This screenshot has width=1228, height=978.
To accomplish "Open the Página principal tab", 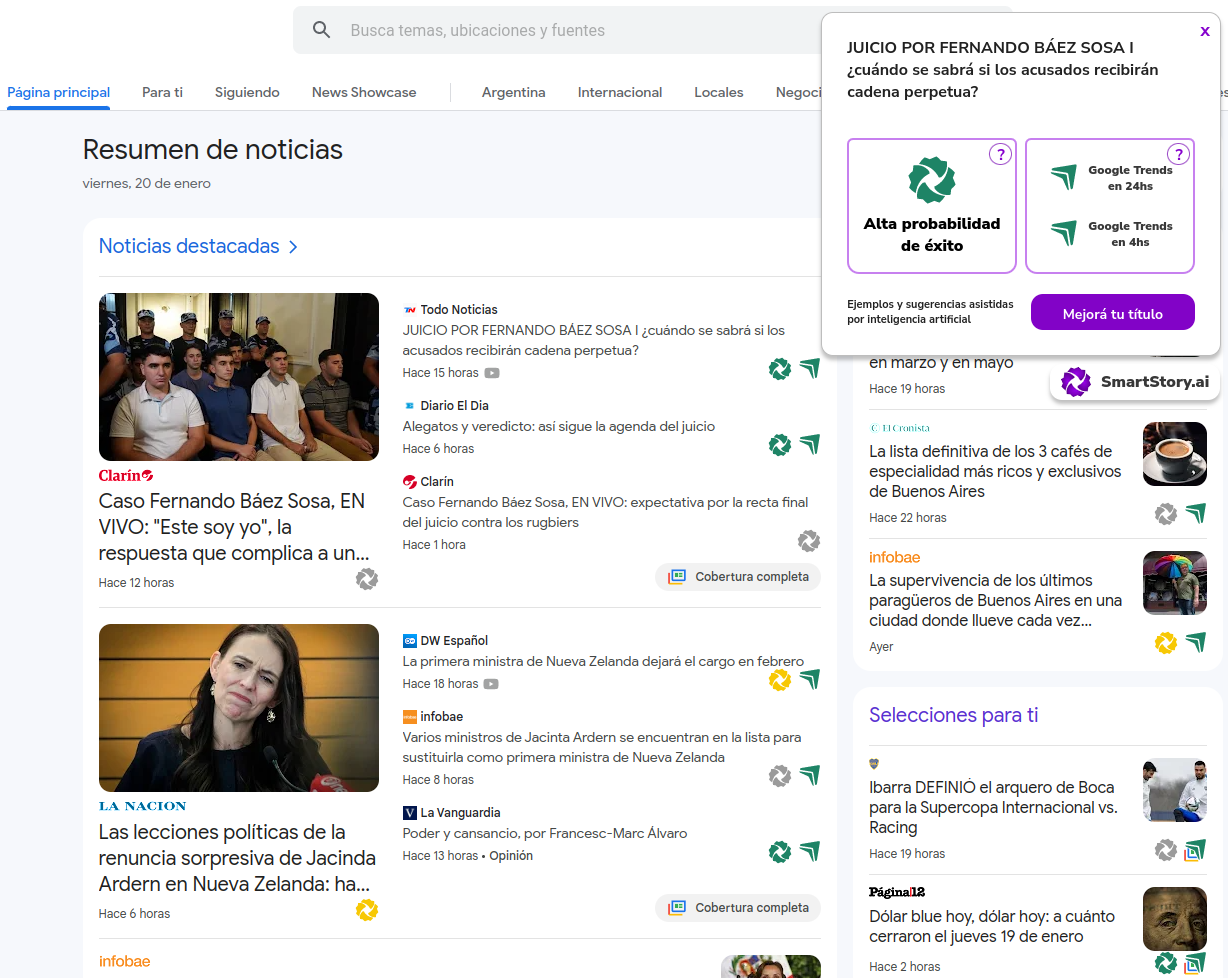I will click(x=59, y=92).
